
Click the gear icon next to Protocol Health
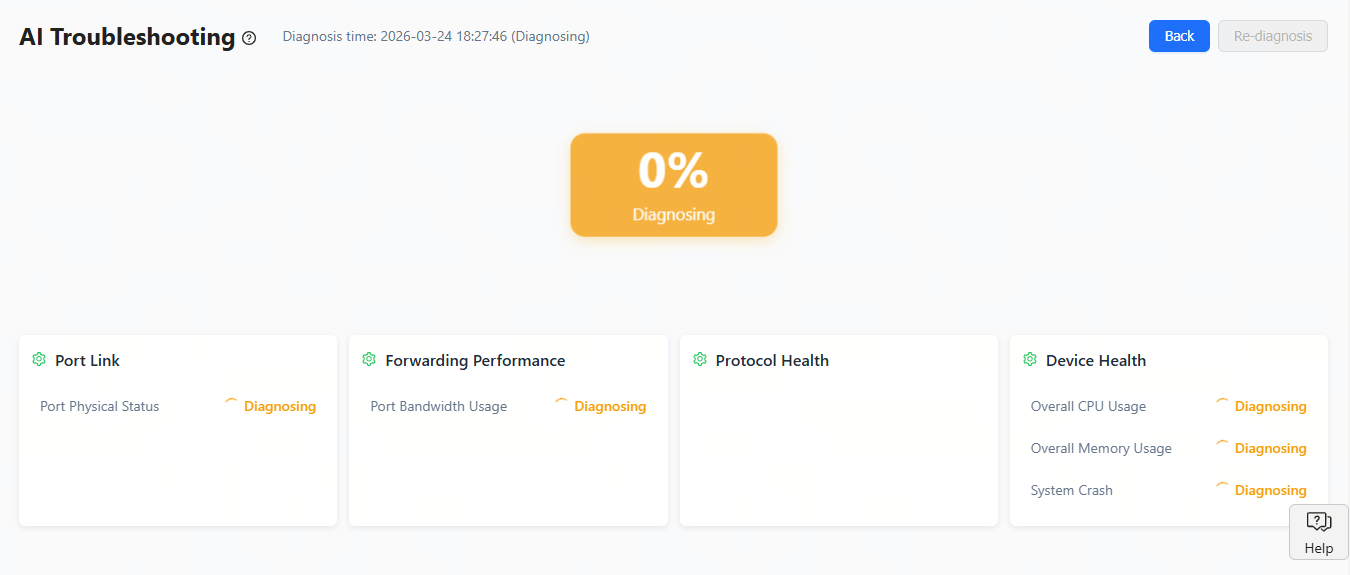(700, 359)
